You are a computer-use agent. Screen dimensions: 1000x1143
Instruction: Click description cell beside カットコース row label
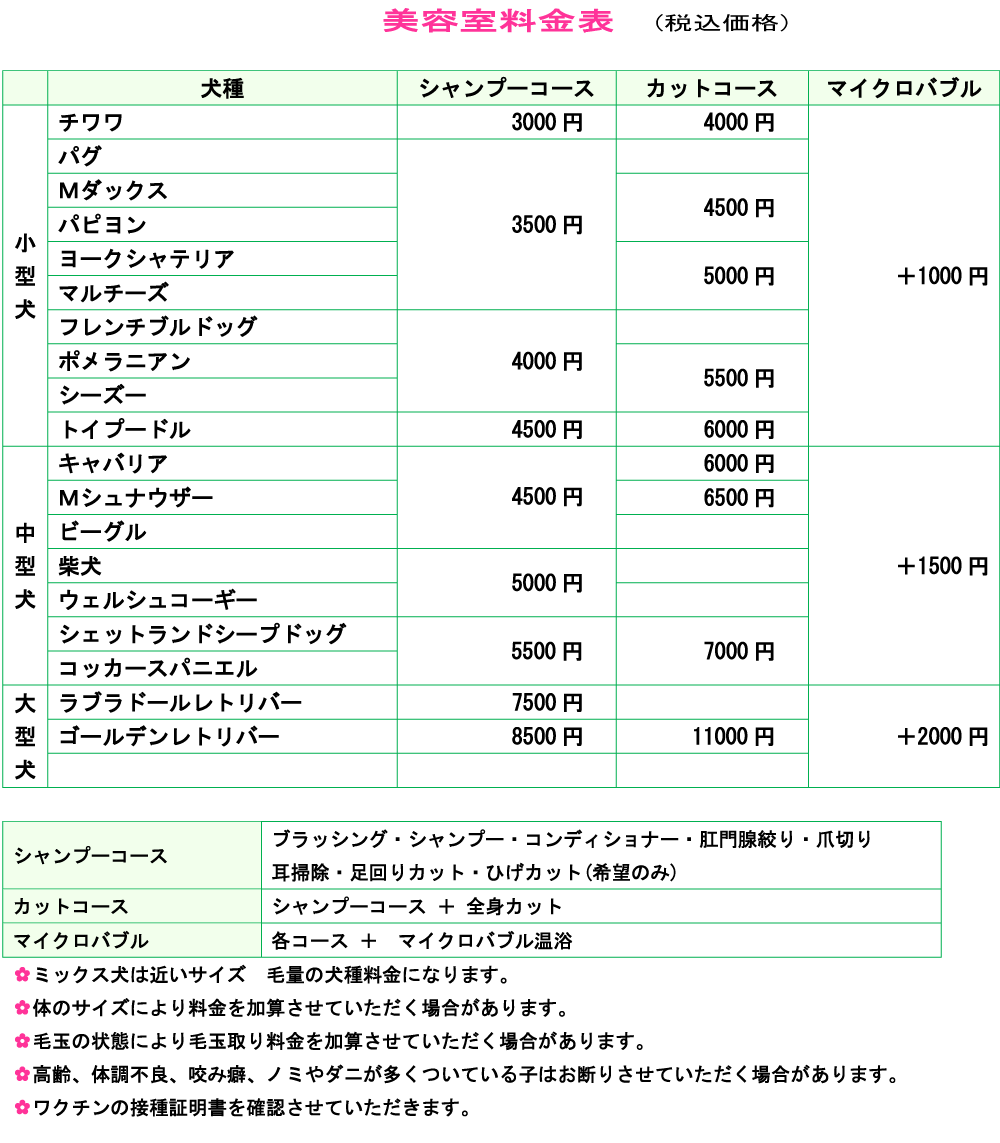click(x=600, y=906)
